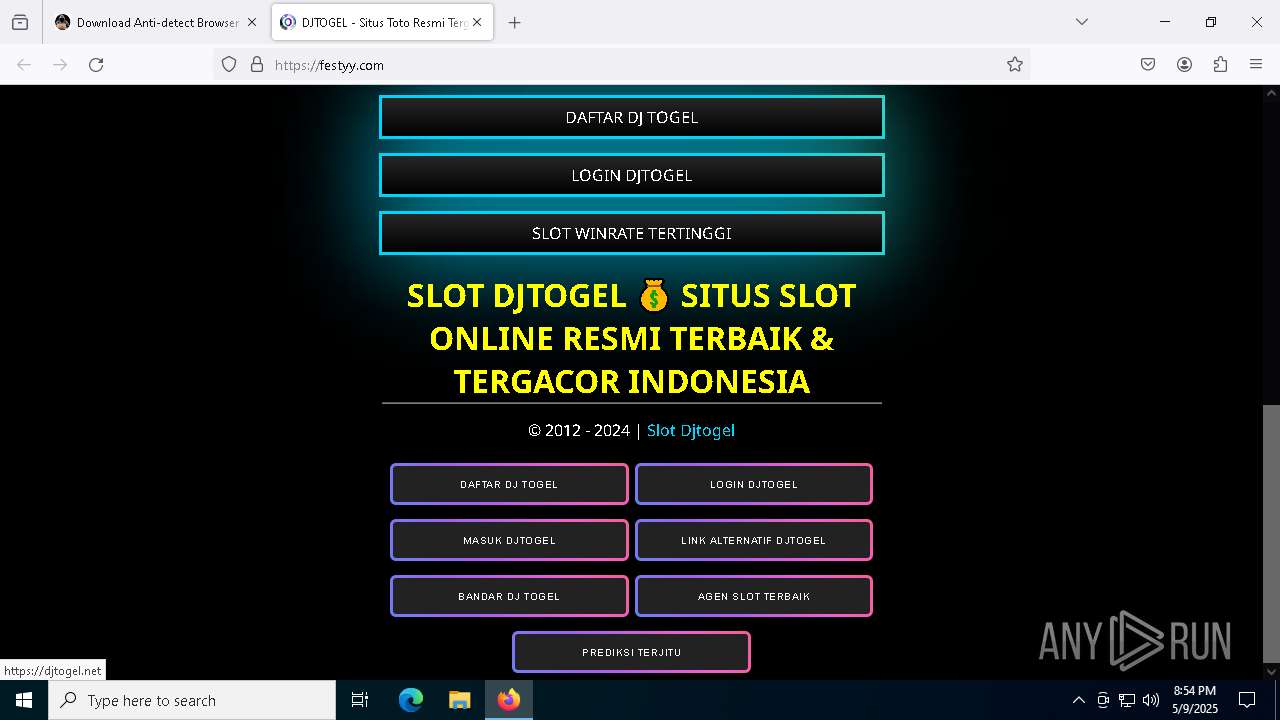Click the © 2012 - 2024 copyright text
Viewport: 1280px width, 720px height.
[x=579, y=430]
